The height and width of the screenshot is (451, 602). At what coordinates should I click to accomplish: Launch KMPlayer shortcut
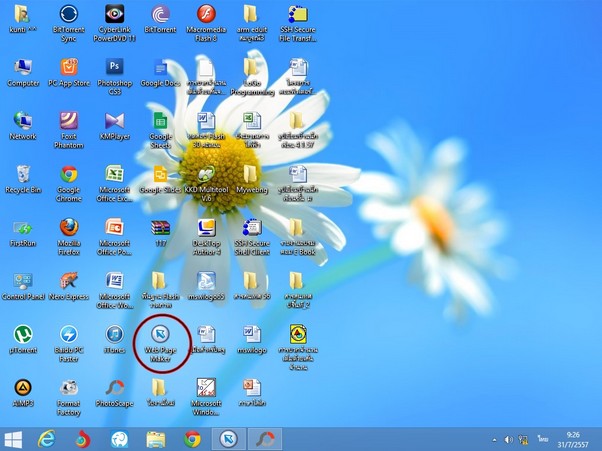click(114, 126)
